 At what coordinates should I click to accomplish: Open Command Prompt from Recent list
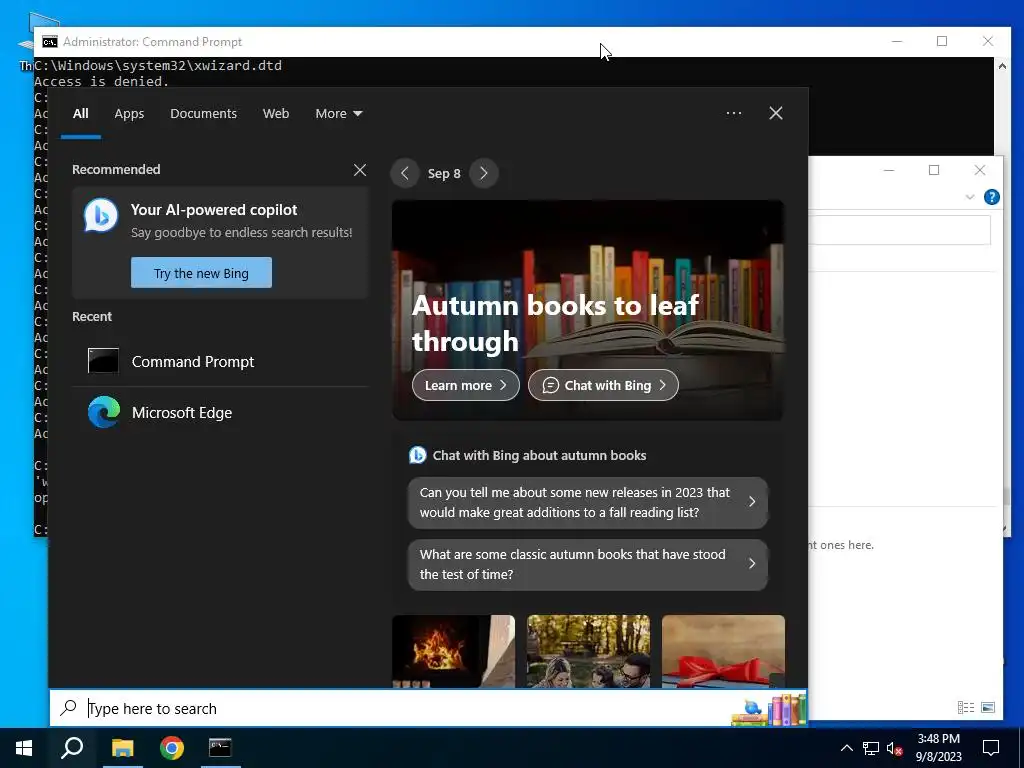pyautogui.click(x=220, y=361)
